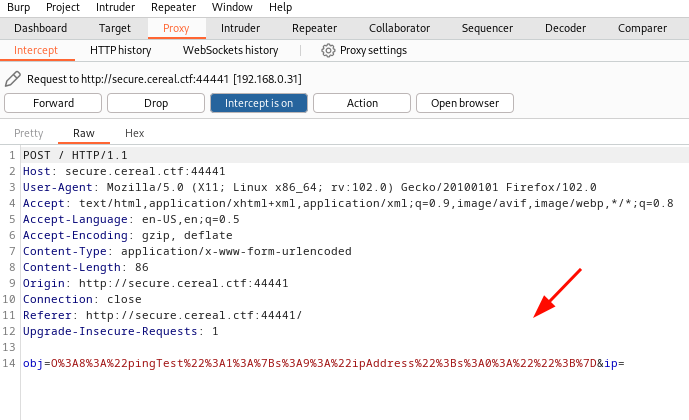Click the Origin header line
This screenshot has height=420, width=689.
pyautogui.click(x=156, y=283)
